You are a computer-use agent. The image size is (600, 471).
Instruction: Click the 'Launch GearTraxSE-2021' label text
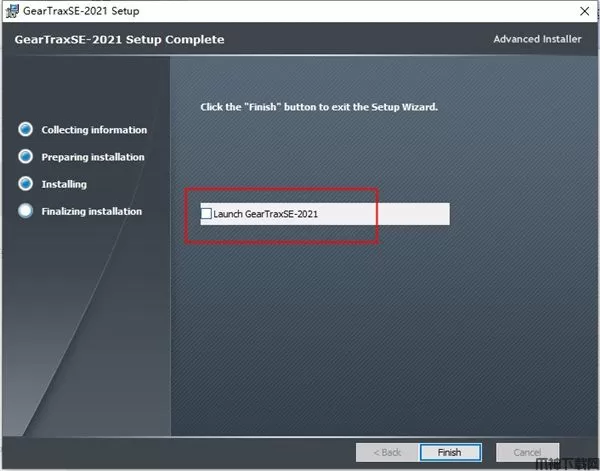point(266,214)
